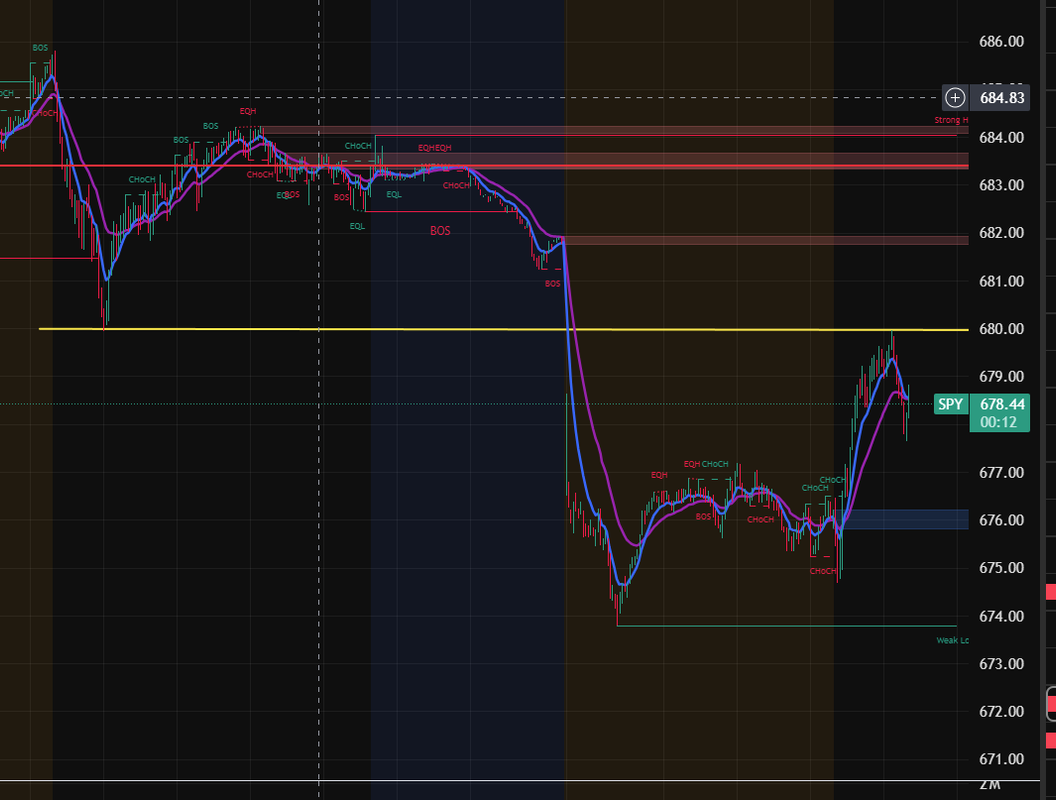
Task: Click the large red BOS label mid-chart
Action: point(440,231)
